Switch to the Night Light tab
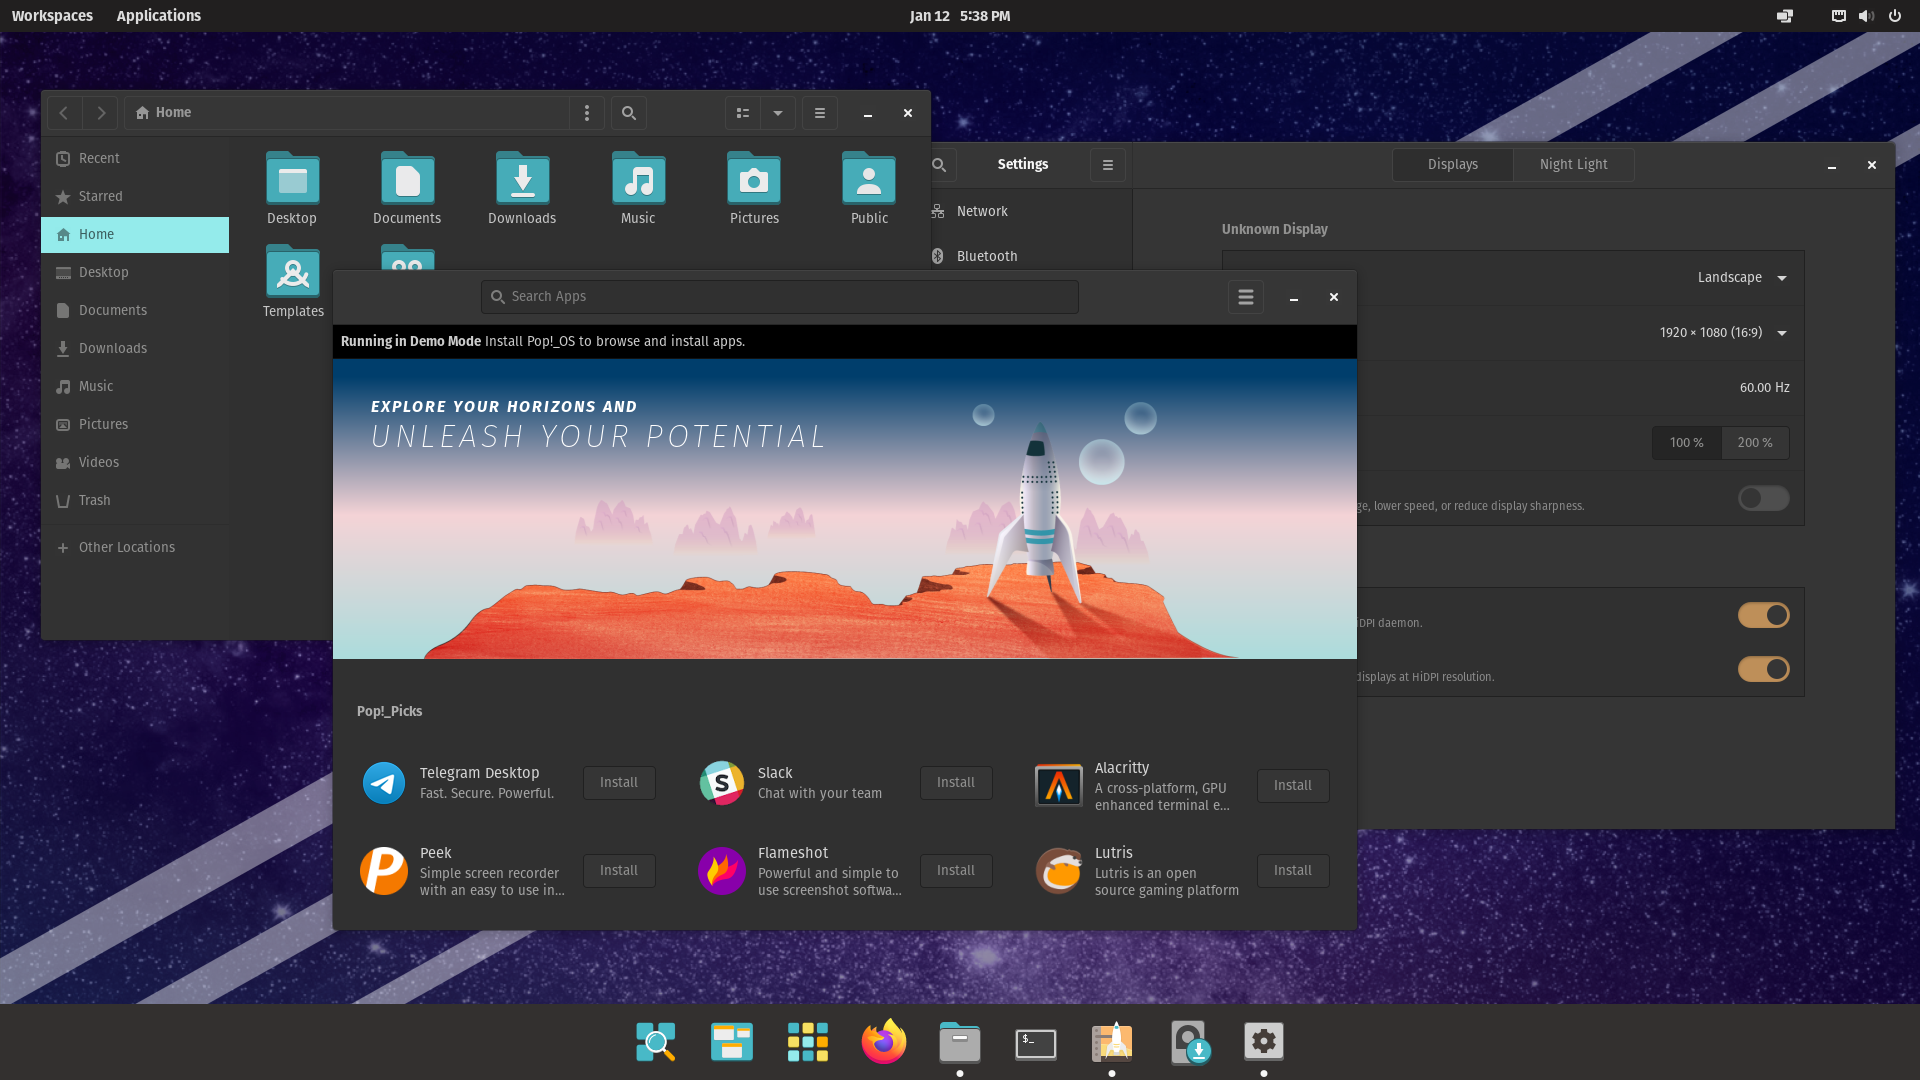 pyautogui.click(x=1574, y=165)
